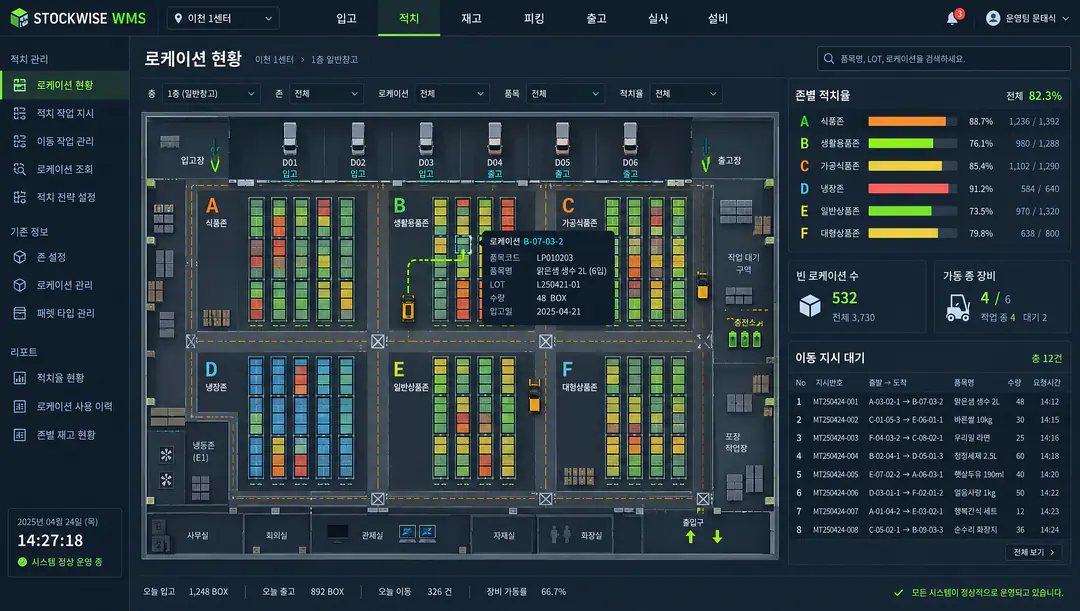Expand the 적치율 filter dropdown
Screen dimensions: 1080x611
[685, 94]
